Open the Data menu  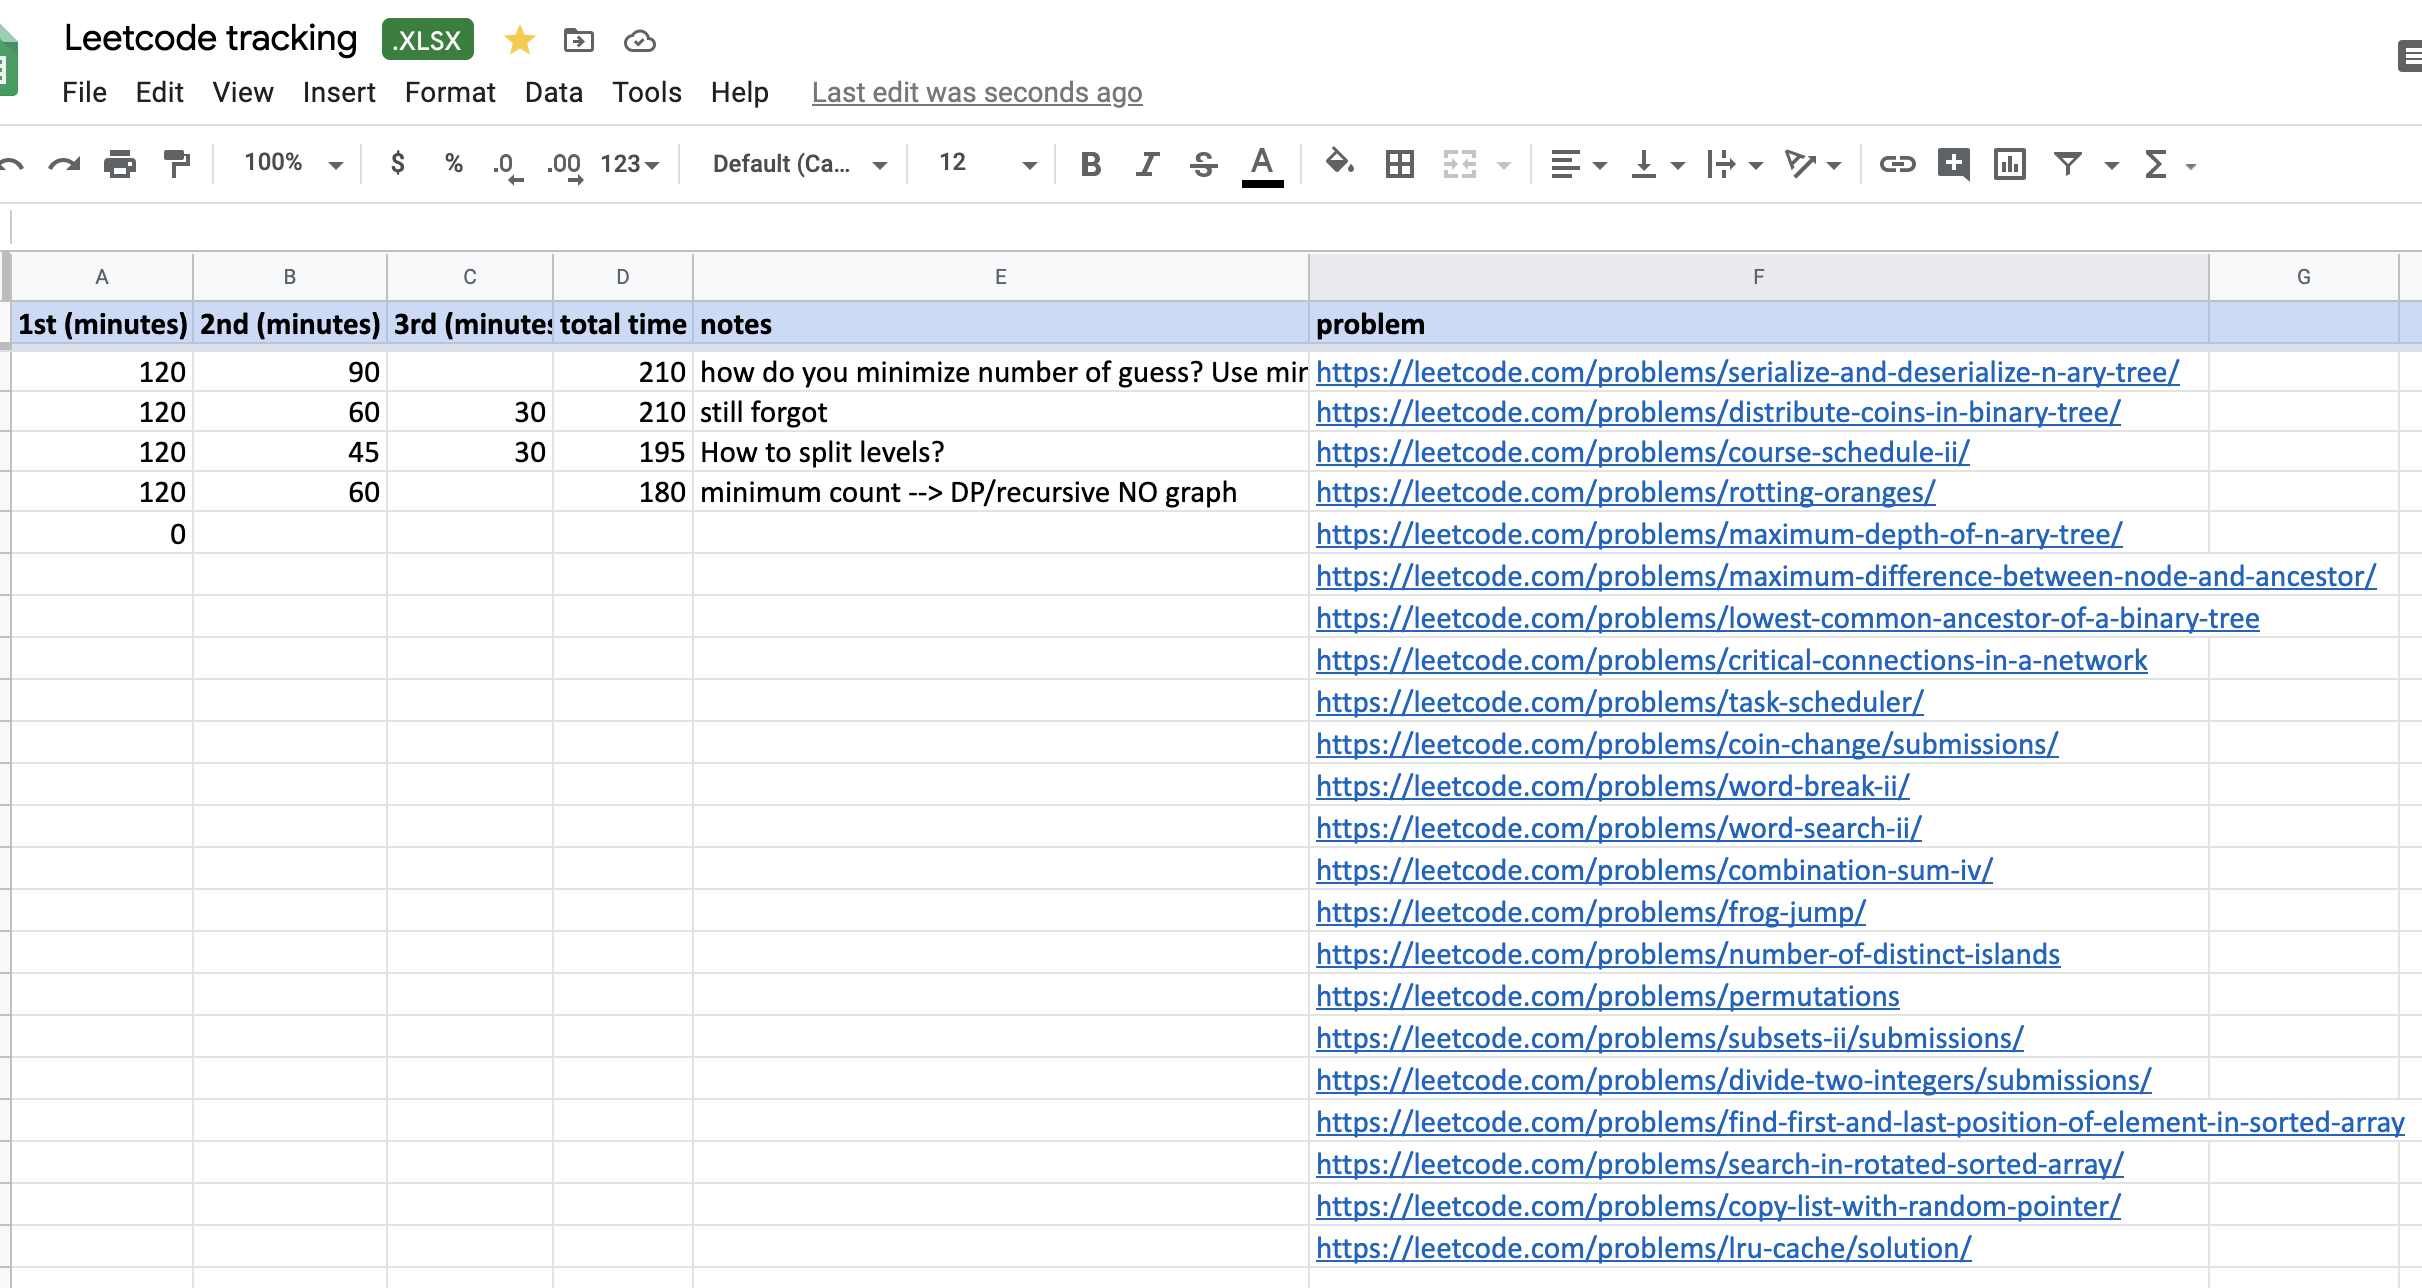point(553,92)
